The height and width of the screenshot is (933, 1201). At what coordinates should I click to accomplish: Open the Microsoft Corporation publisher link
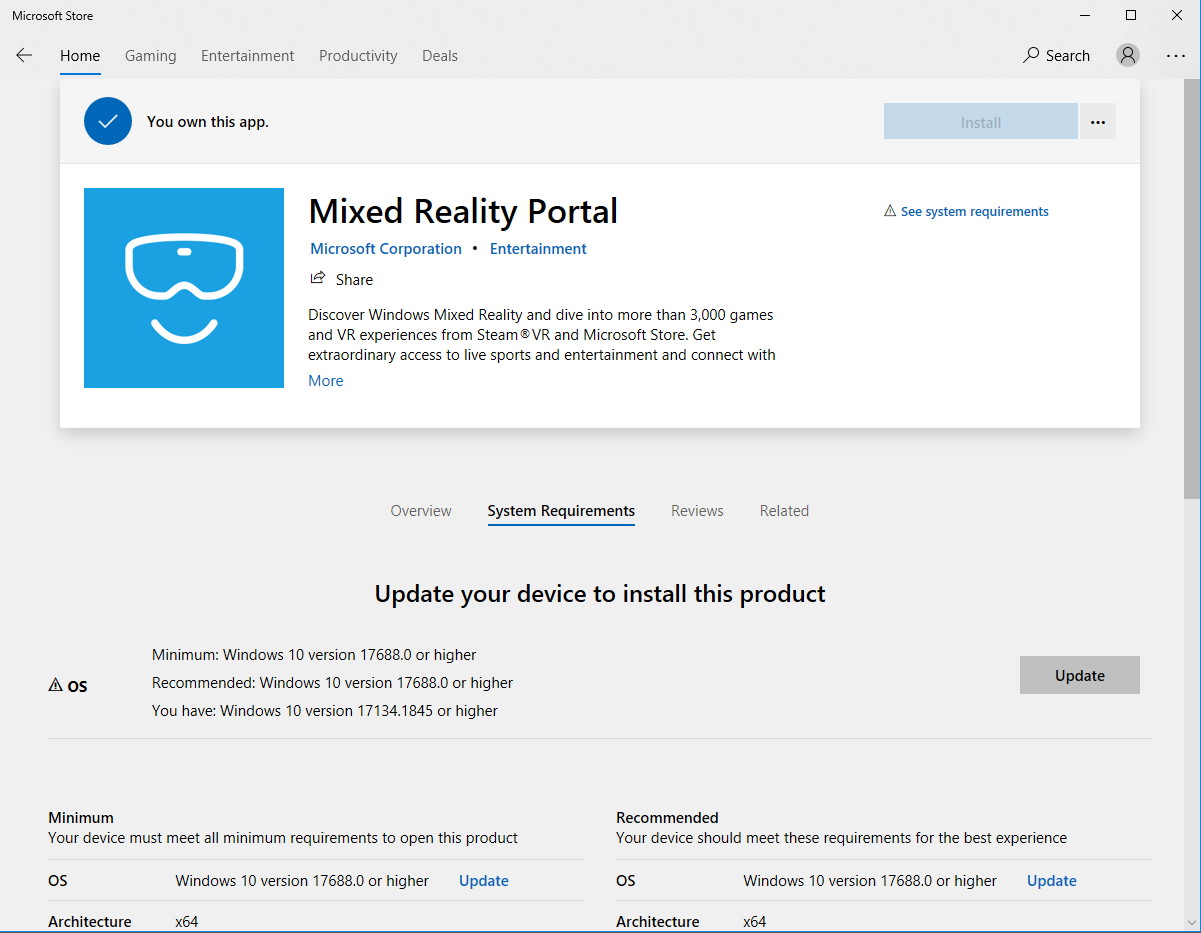[386, 249]
